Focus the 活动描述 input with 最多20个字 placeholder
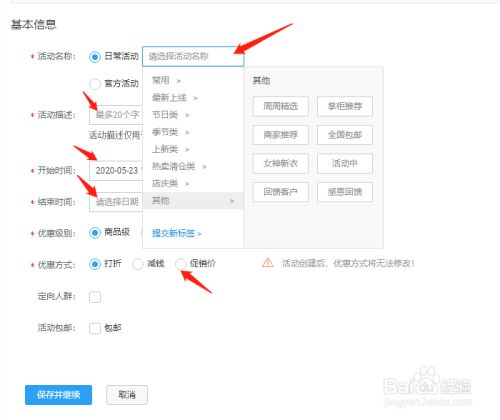This screenshot has height=420, width=500. pyautogui.click(x=116, y=115)
